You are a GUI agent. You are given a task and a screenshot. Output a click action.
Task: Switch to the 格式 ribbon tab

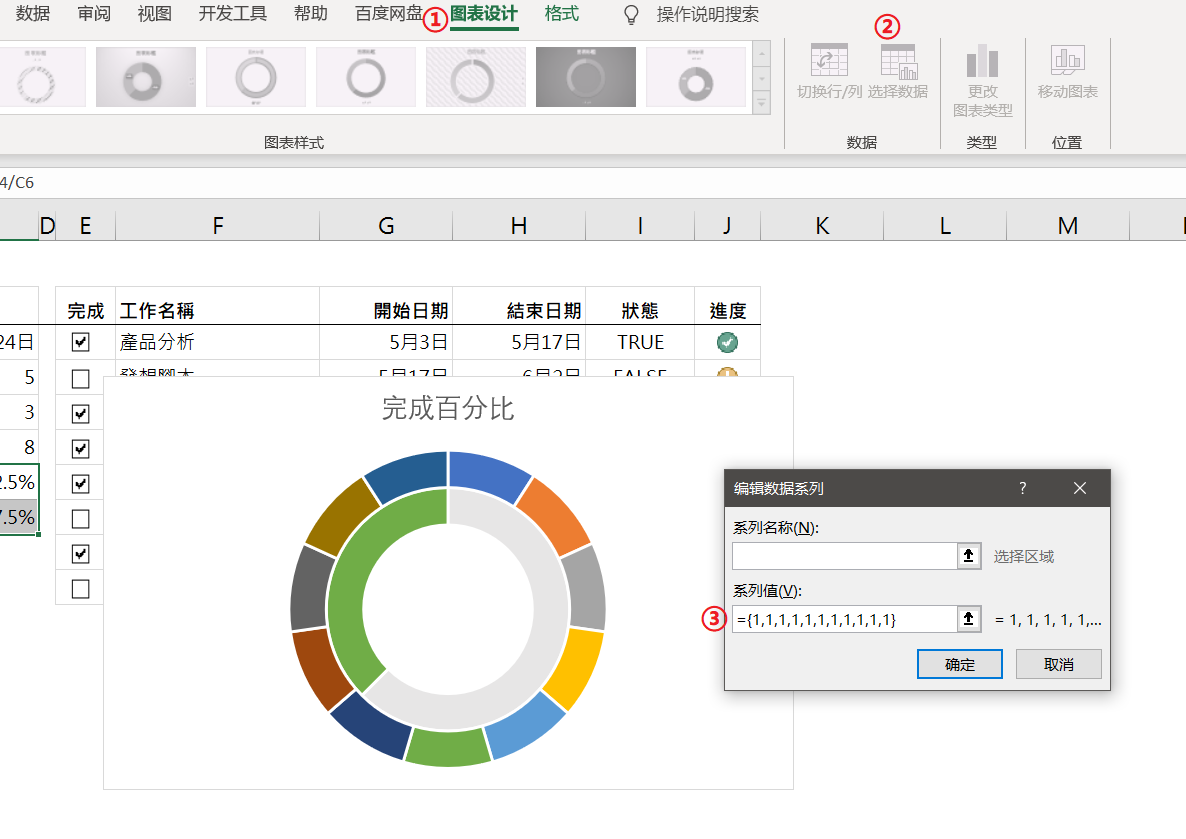point(562,14)
